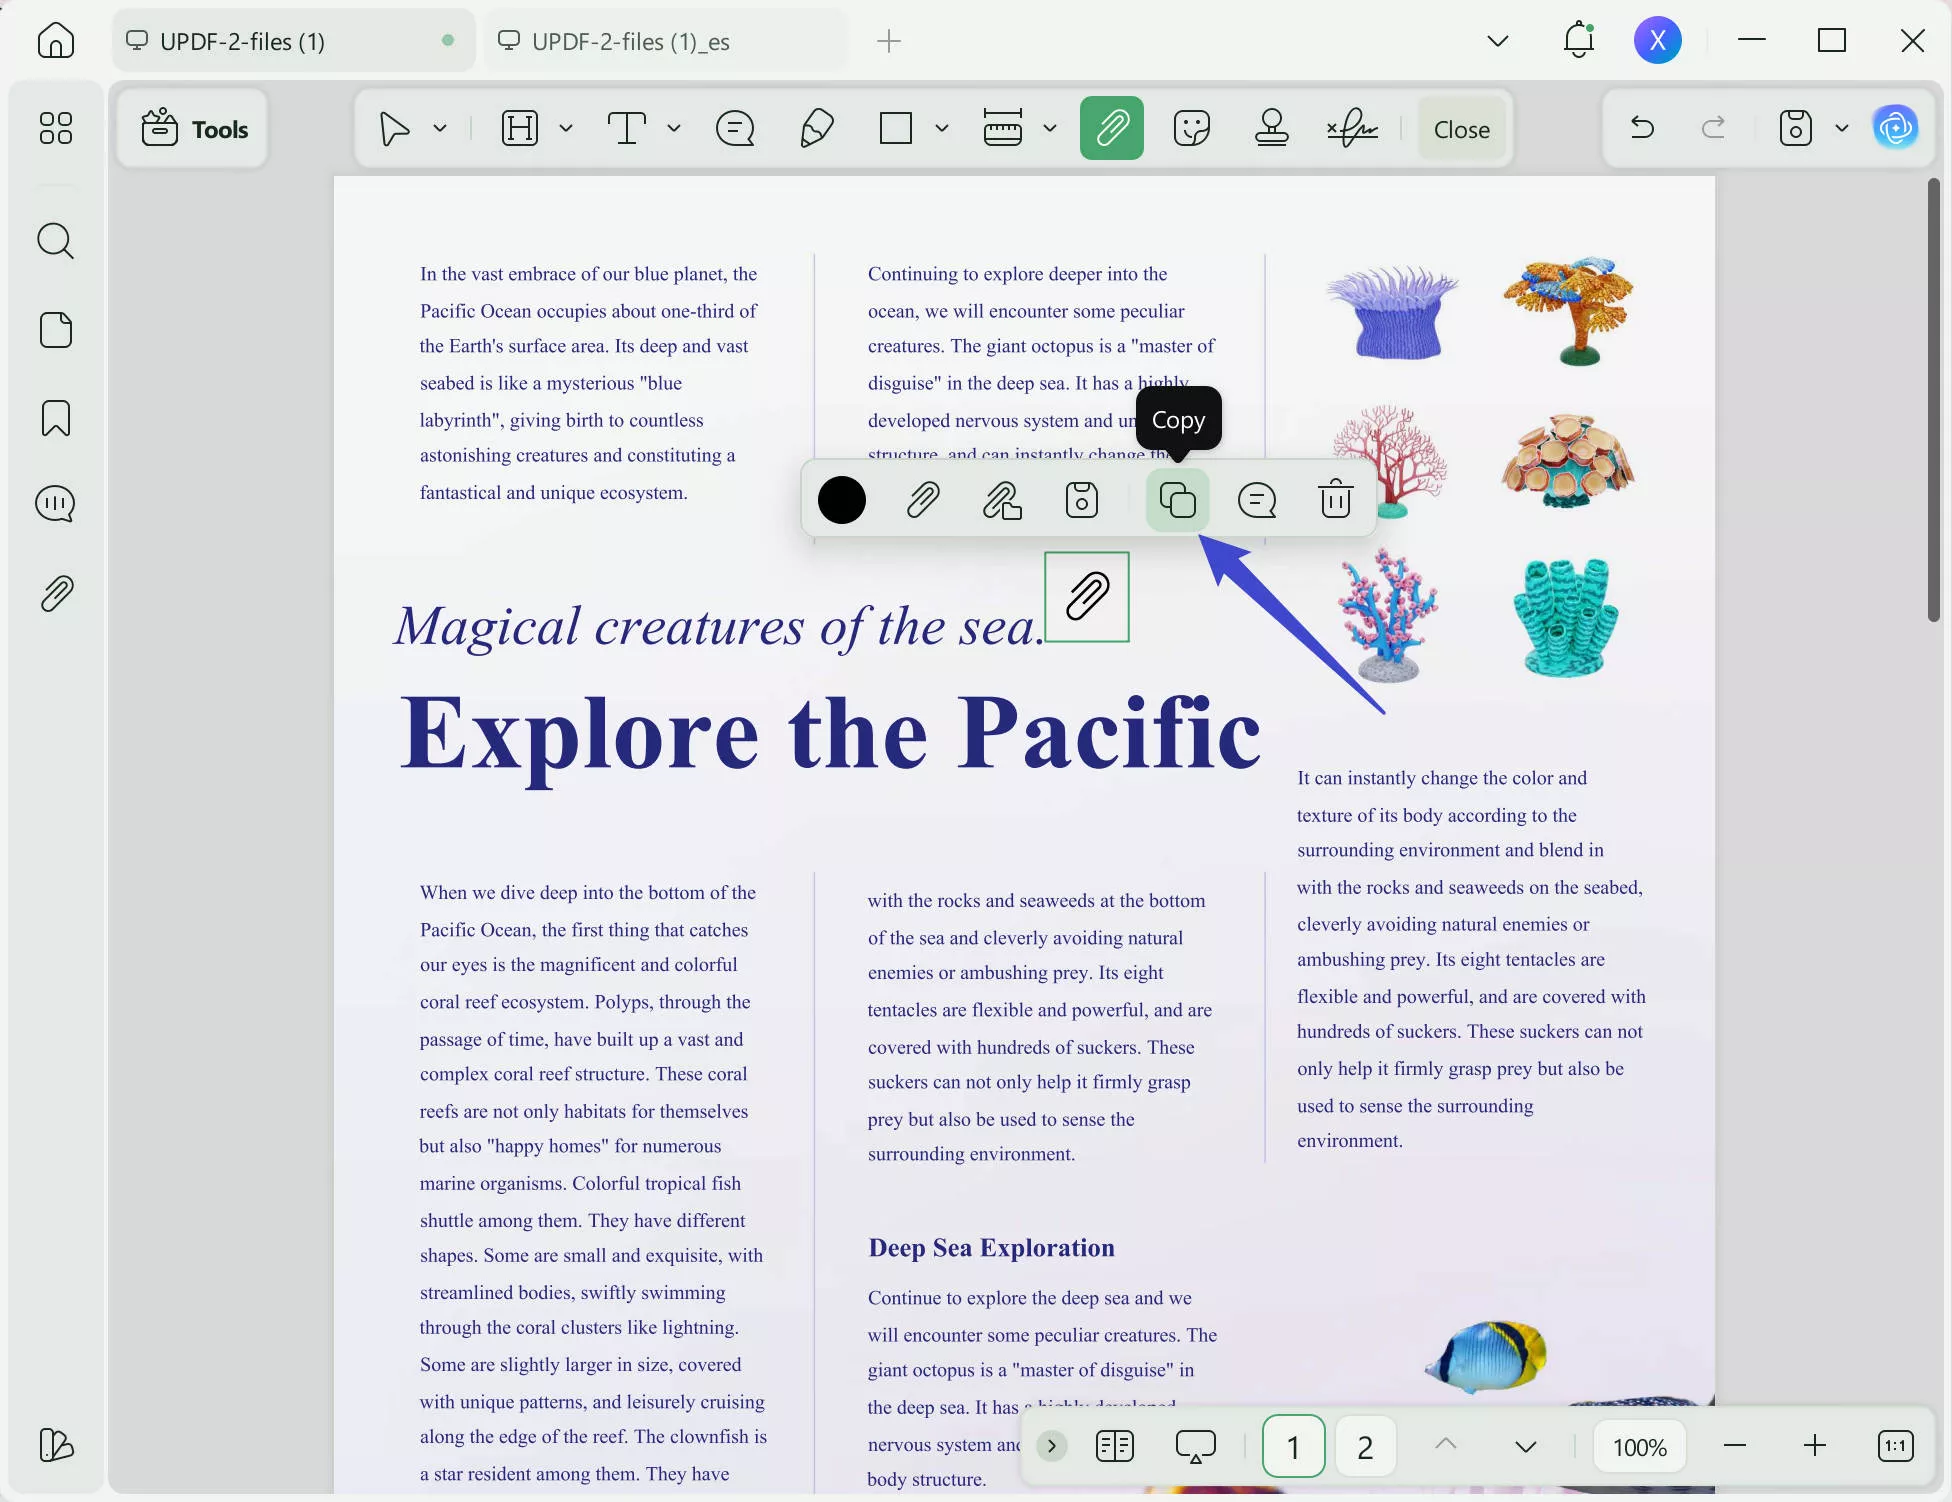Delete the attachment with trash icon
The width and height of the screenshot is (1952, 1502).
1335,500
